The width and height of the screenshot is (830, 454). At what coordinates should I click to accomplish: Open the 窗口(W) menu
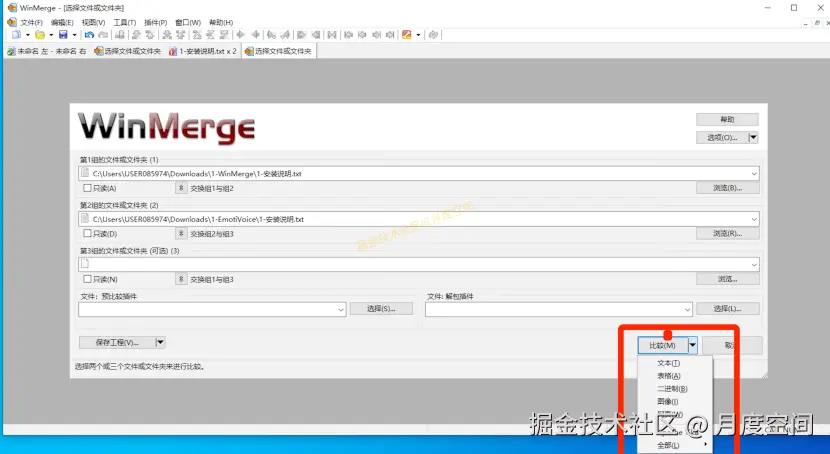tap(188, 22)
